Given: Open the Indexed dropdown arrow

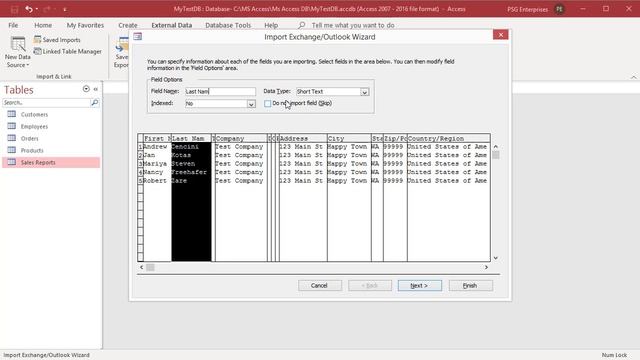Looking at the screenshot, I should (251, 104).
